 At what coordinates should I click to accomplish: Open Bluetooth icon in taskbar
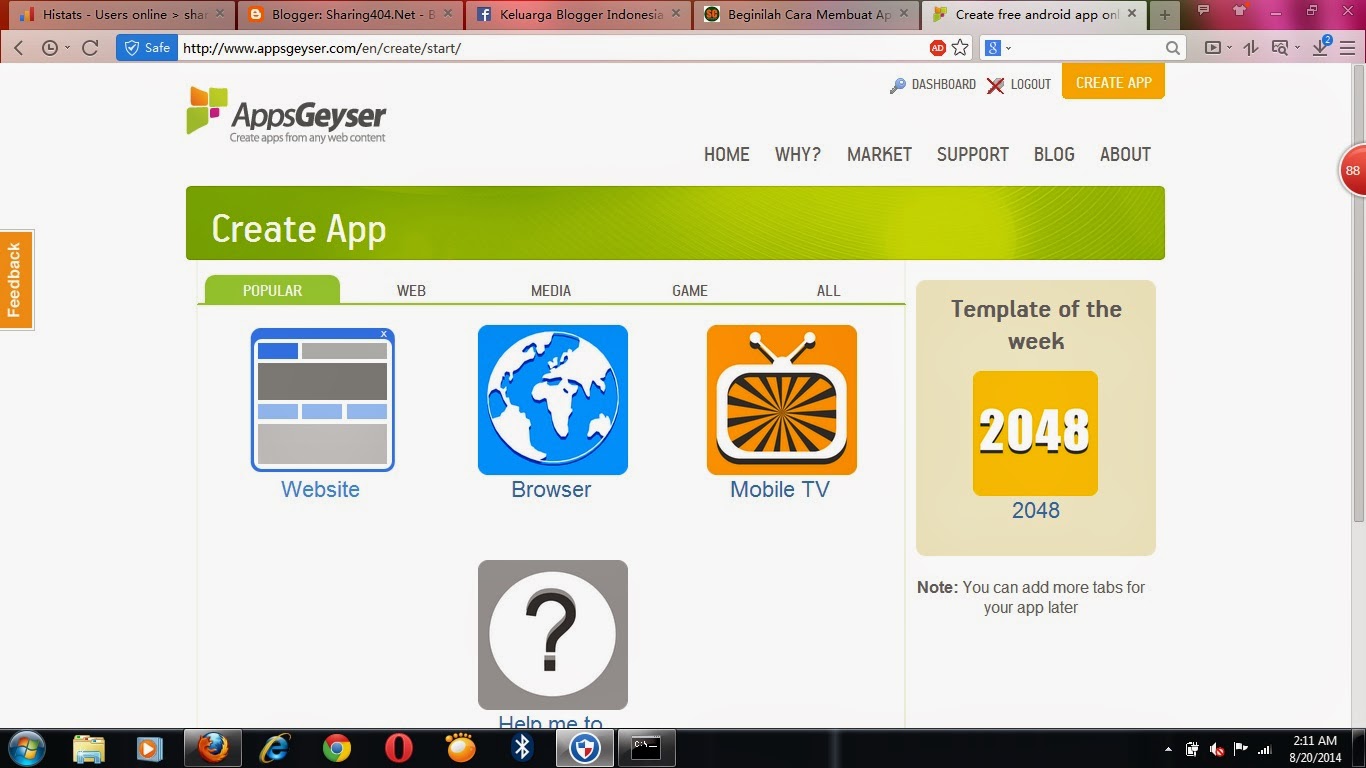522,748
